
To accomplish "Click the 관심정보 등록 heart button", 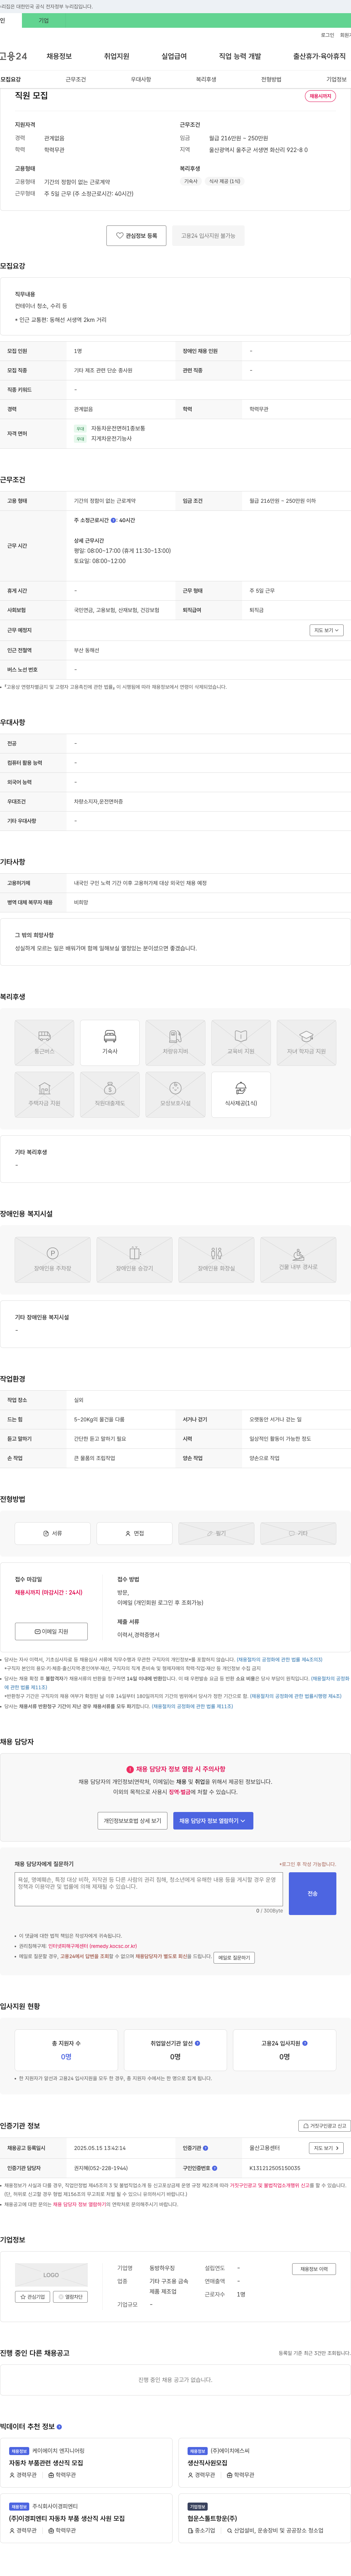I will tap(136, 236).
